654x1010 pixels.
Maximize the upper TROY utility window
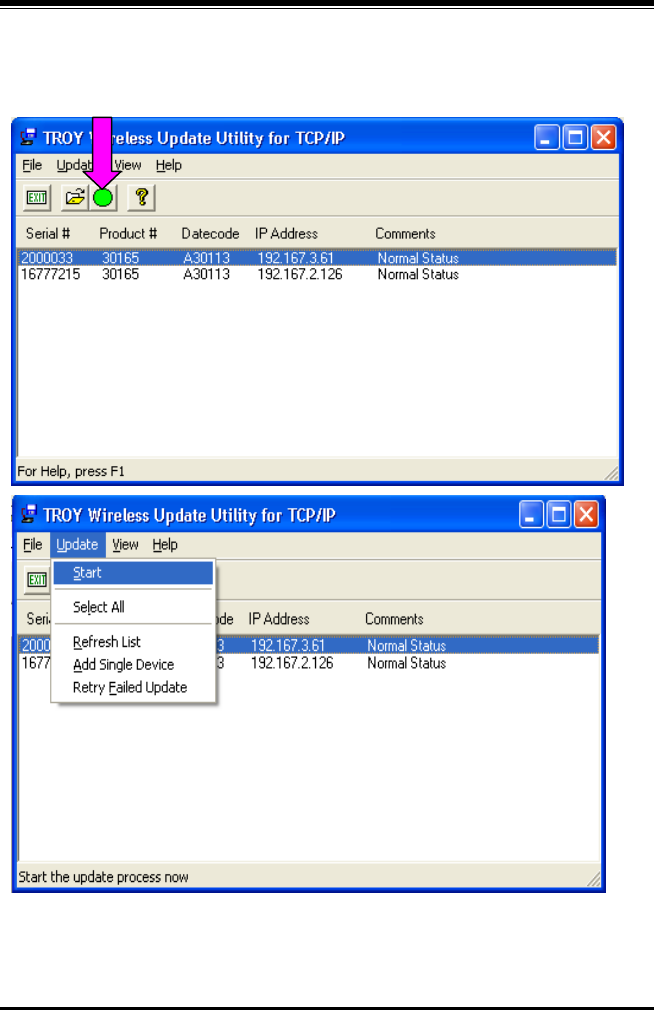pyautogui.click(x=575, y=138)
